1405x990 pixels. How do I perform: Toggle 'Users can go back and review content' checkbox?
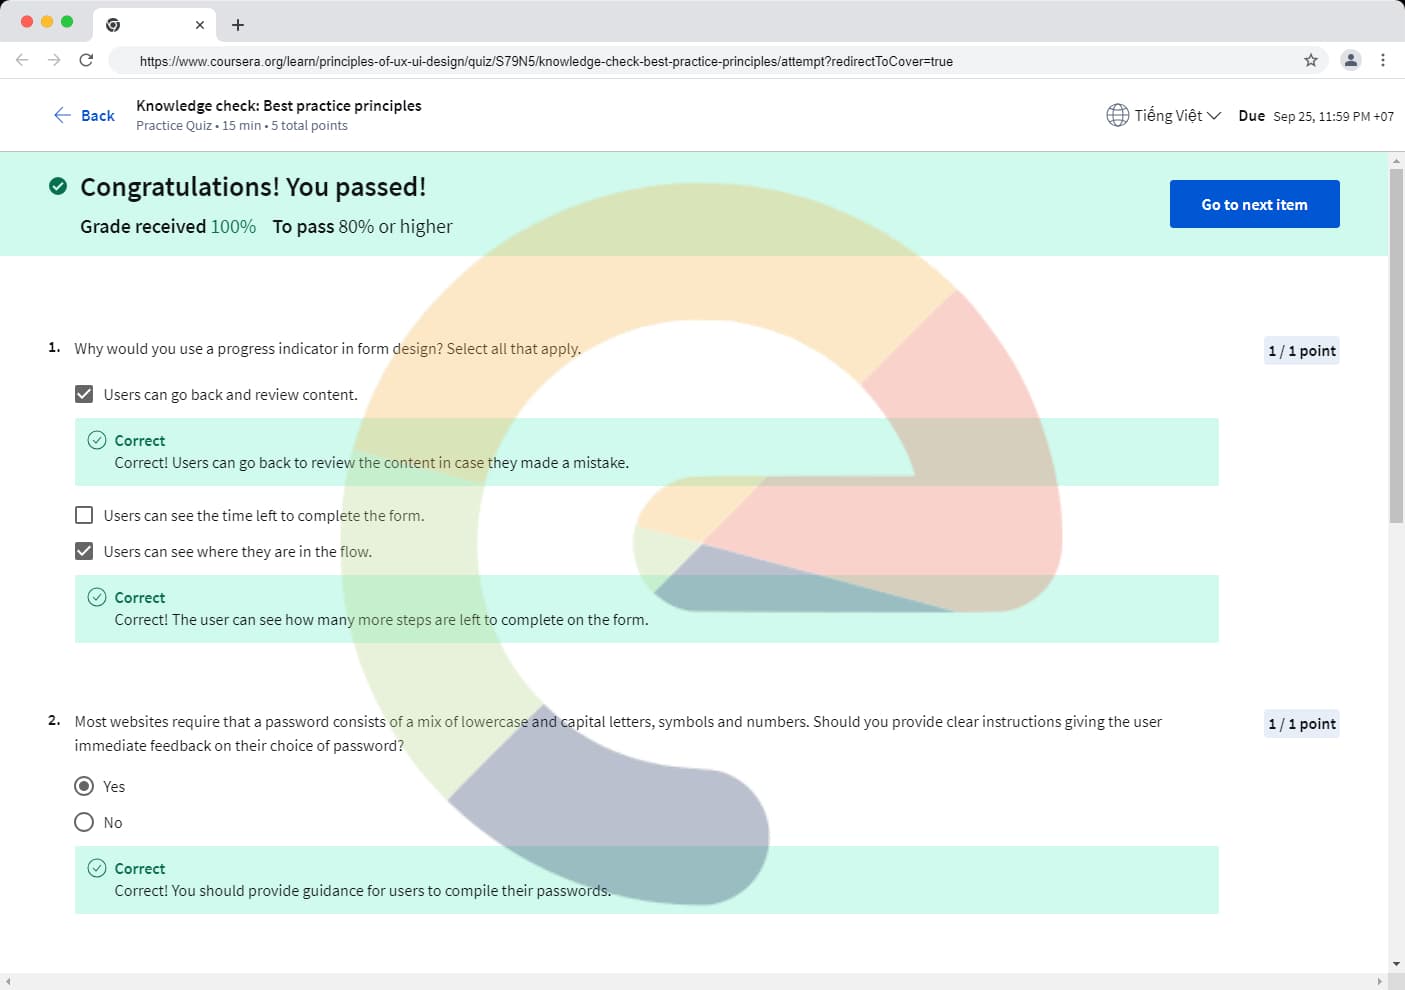click(x=84, y=394)
